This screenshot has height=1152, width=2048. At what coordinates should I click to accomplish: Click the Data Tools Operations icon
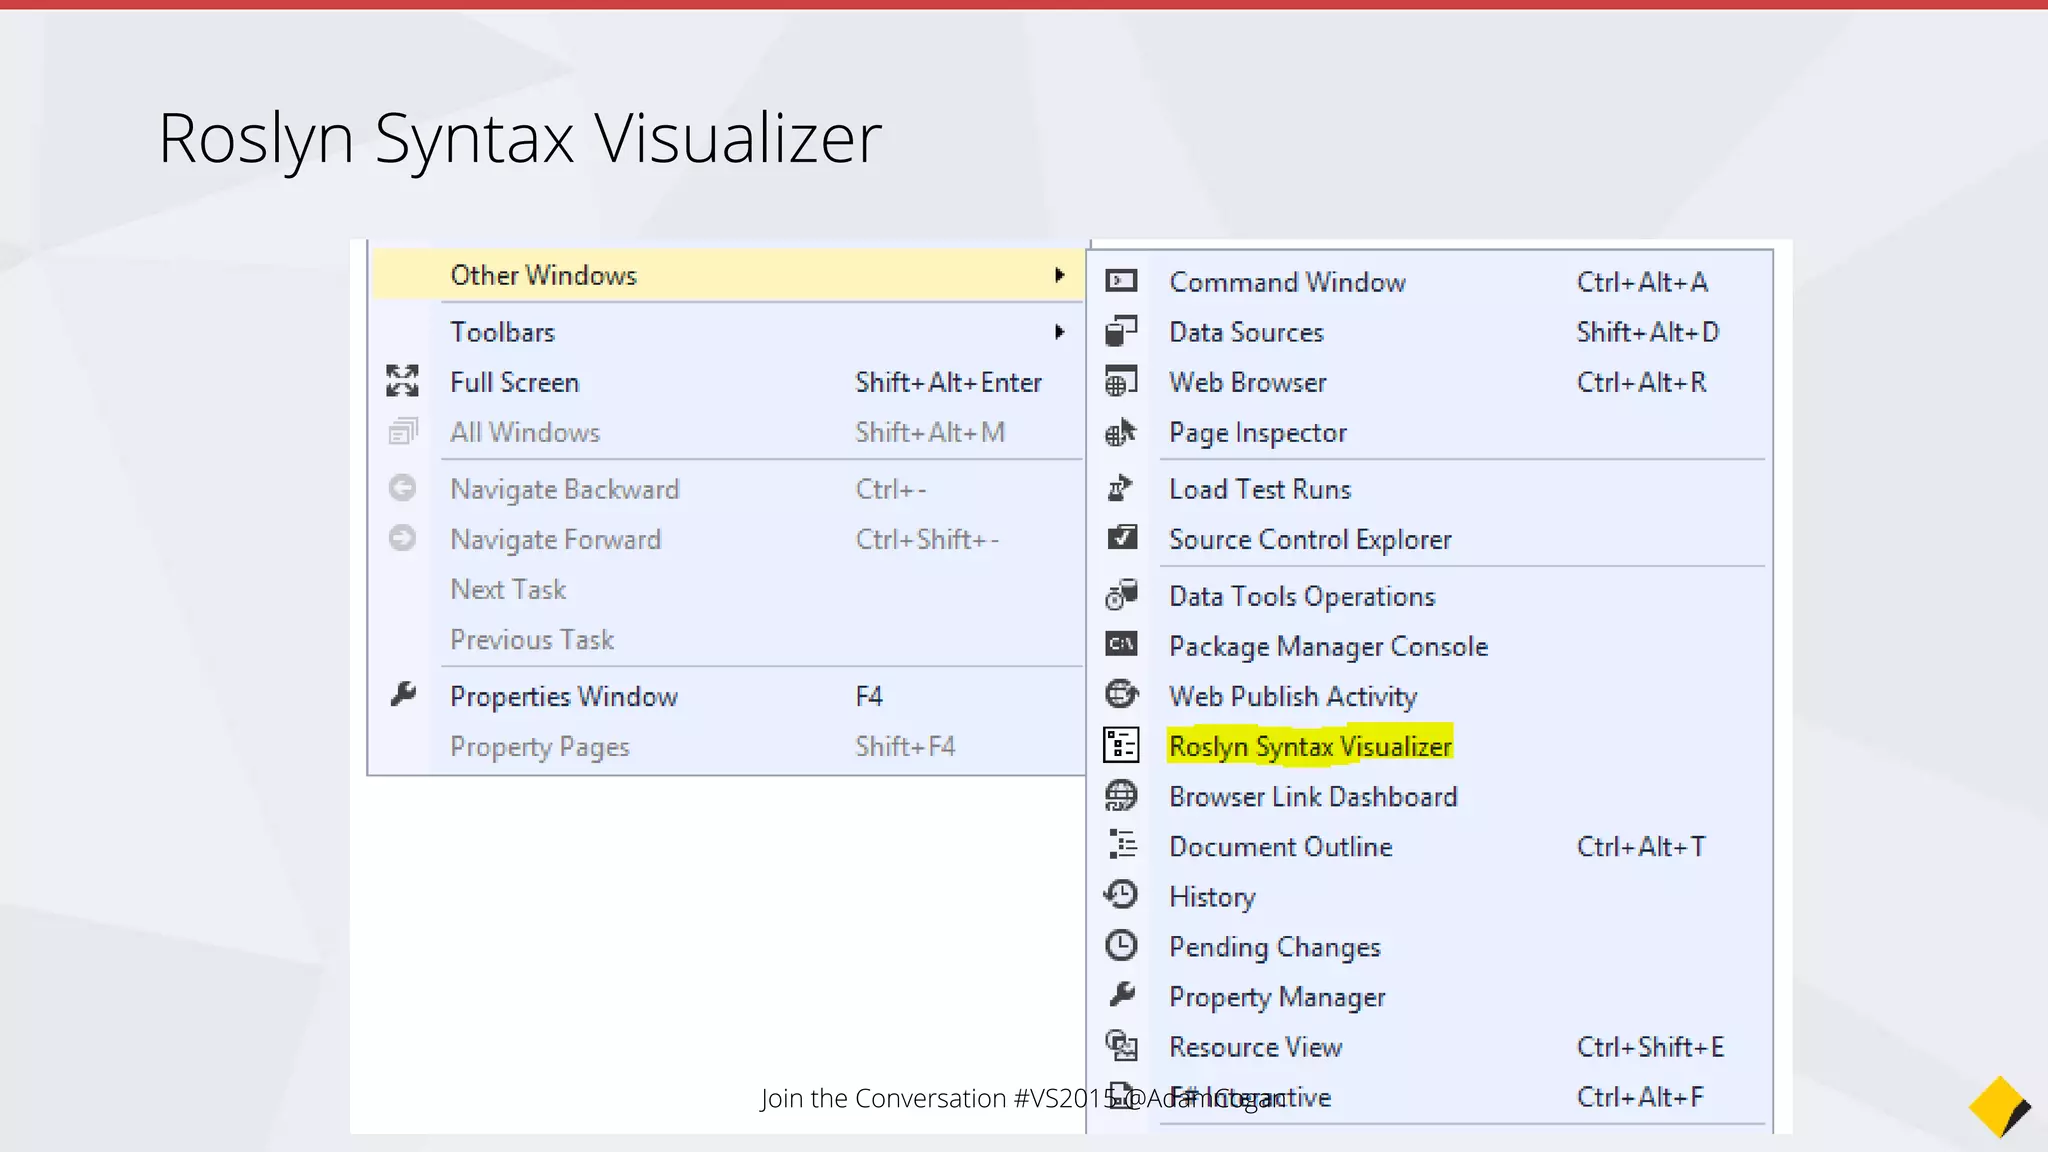click(x=1121, y=595)
